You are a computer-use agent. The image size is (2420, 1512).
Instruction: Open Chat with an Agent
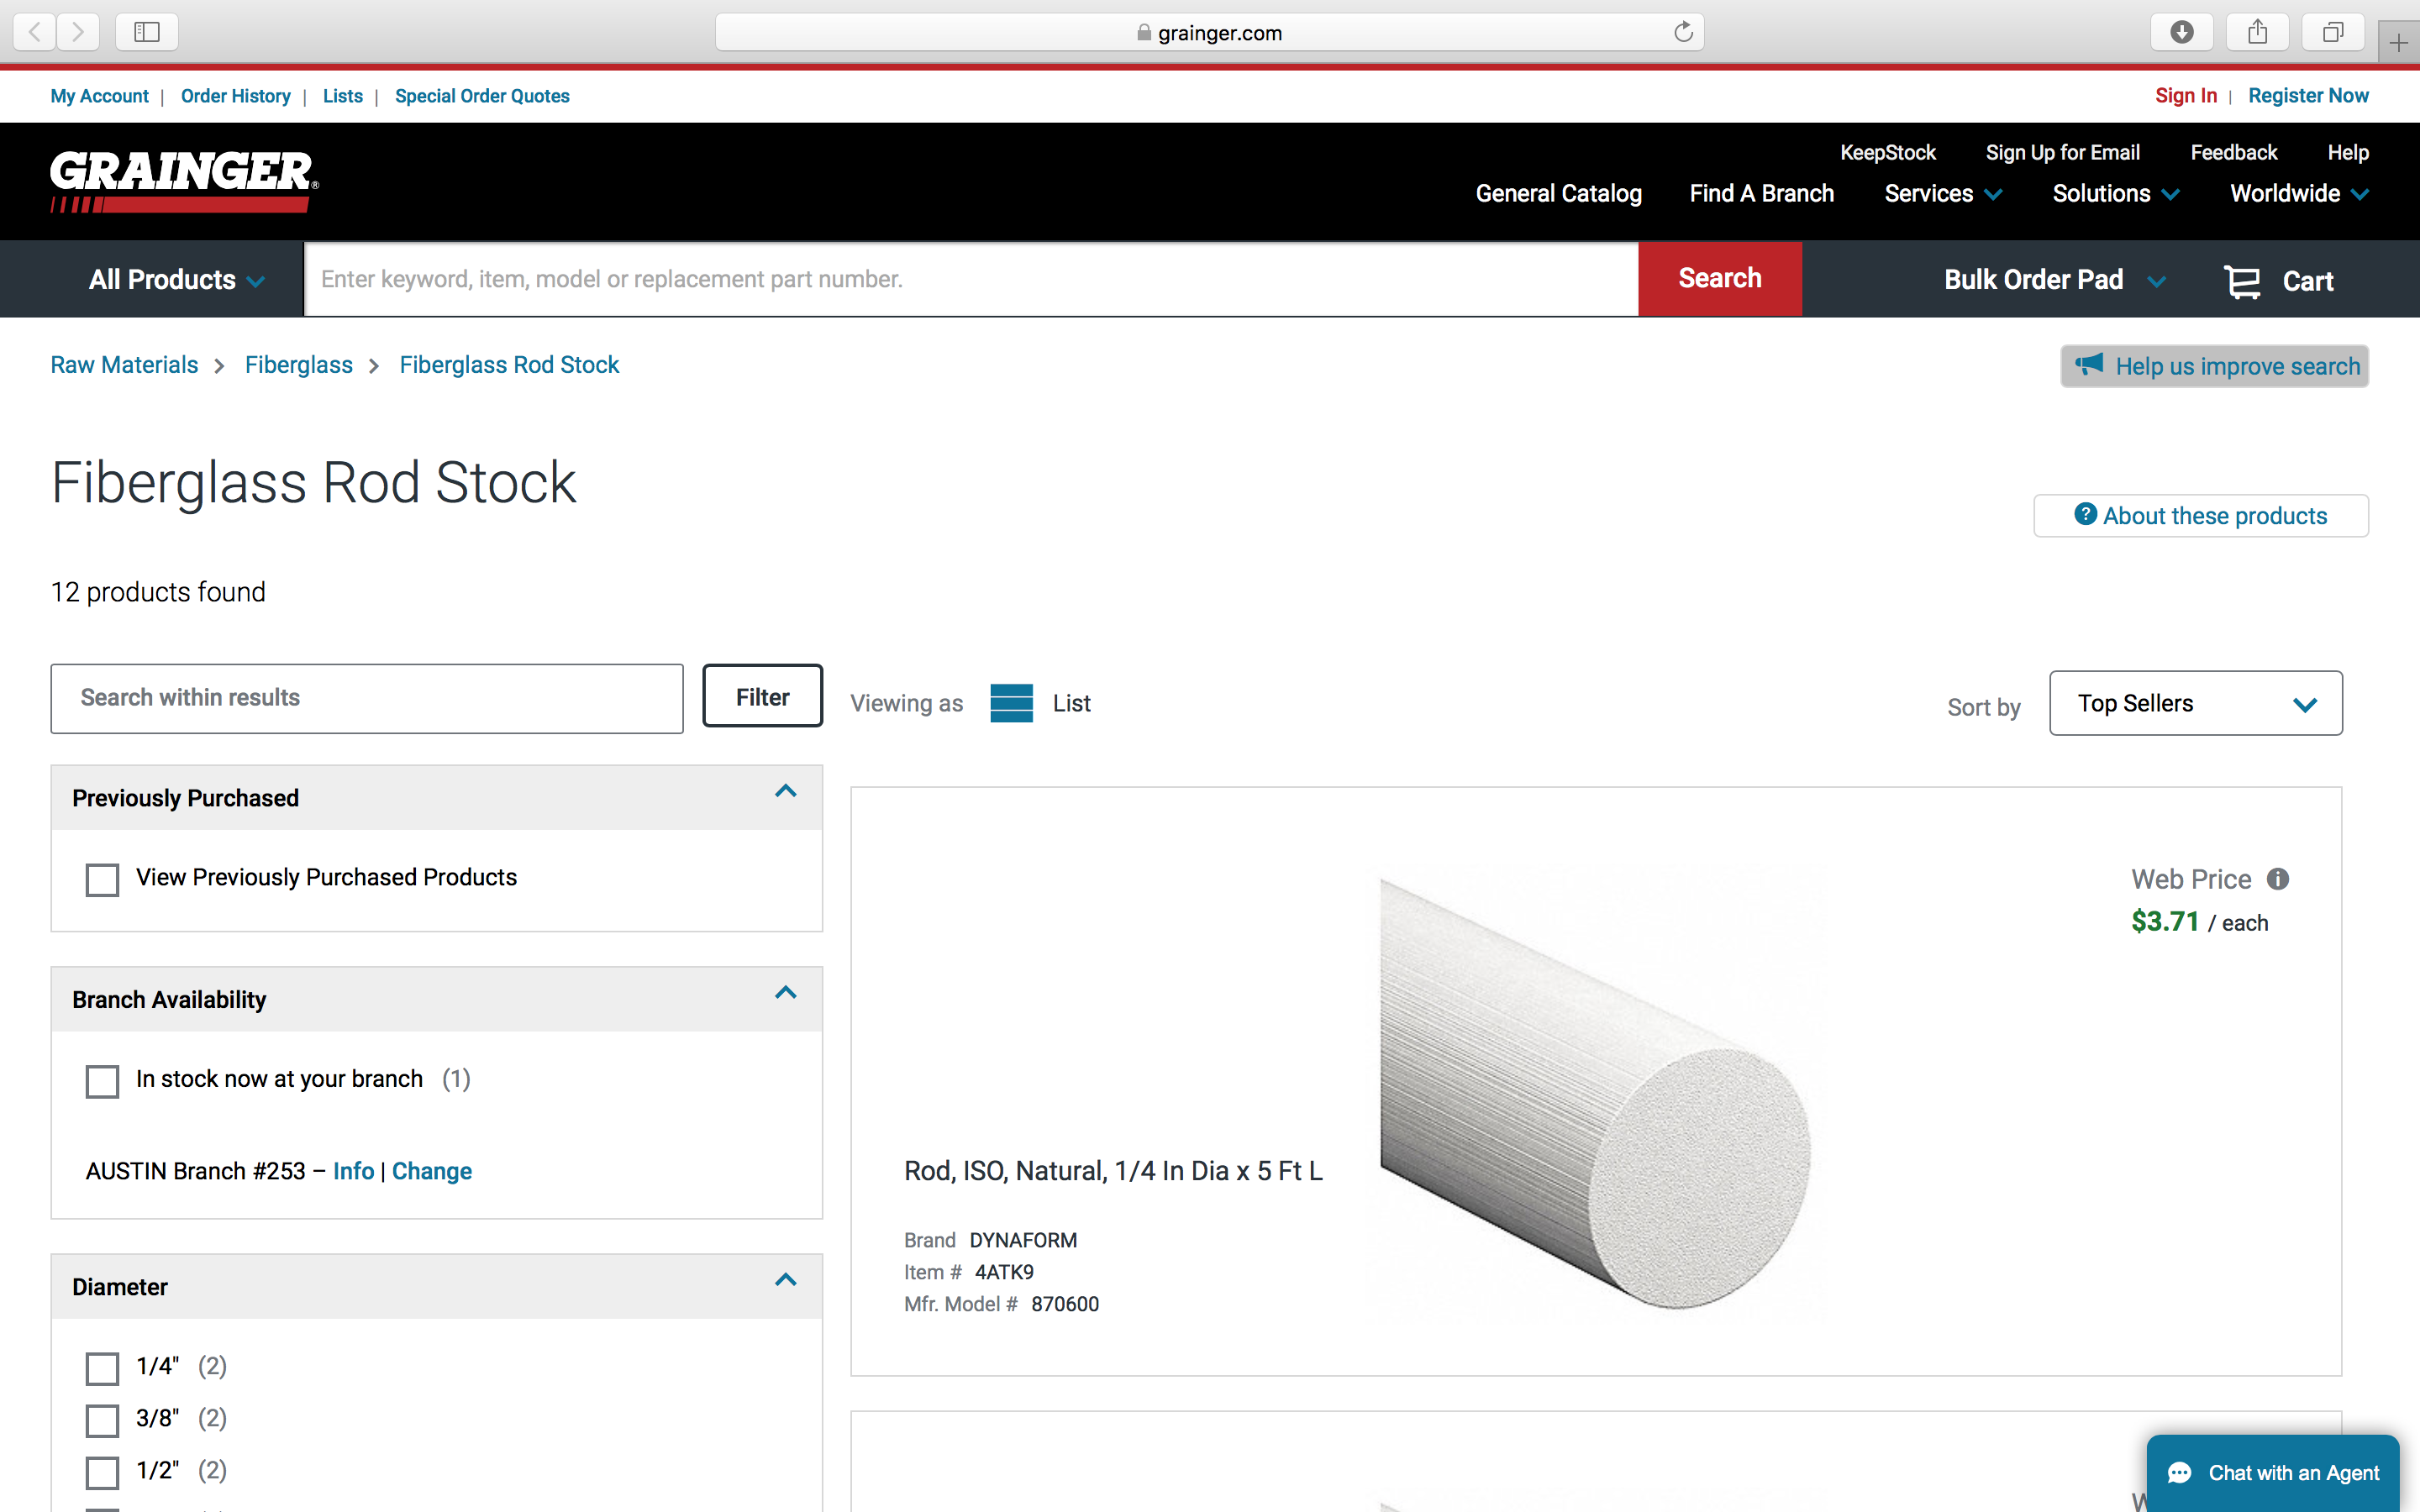click(x=2272, y=1473)
